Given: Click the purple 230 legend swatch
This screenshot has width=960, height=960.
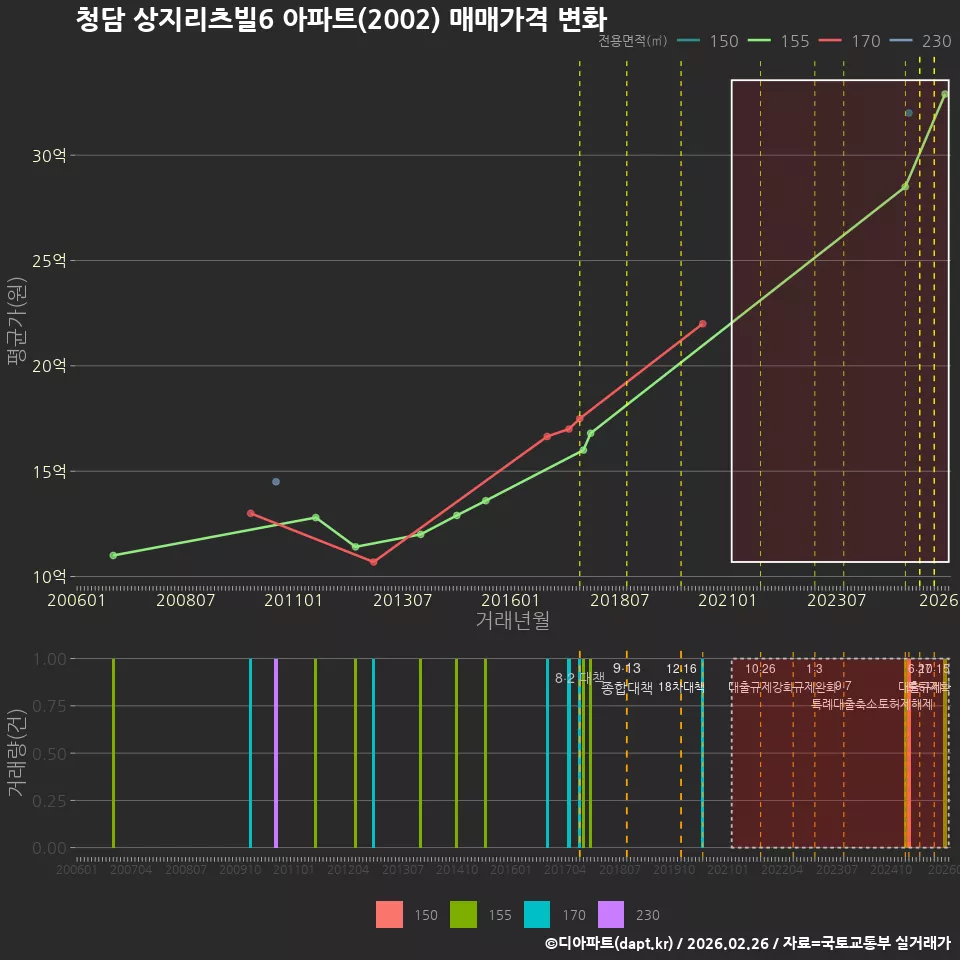Looking at the screenshot, I should click(x=611, y=915).
